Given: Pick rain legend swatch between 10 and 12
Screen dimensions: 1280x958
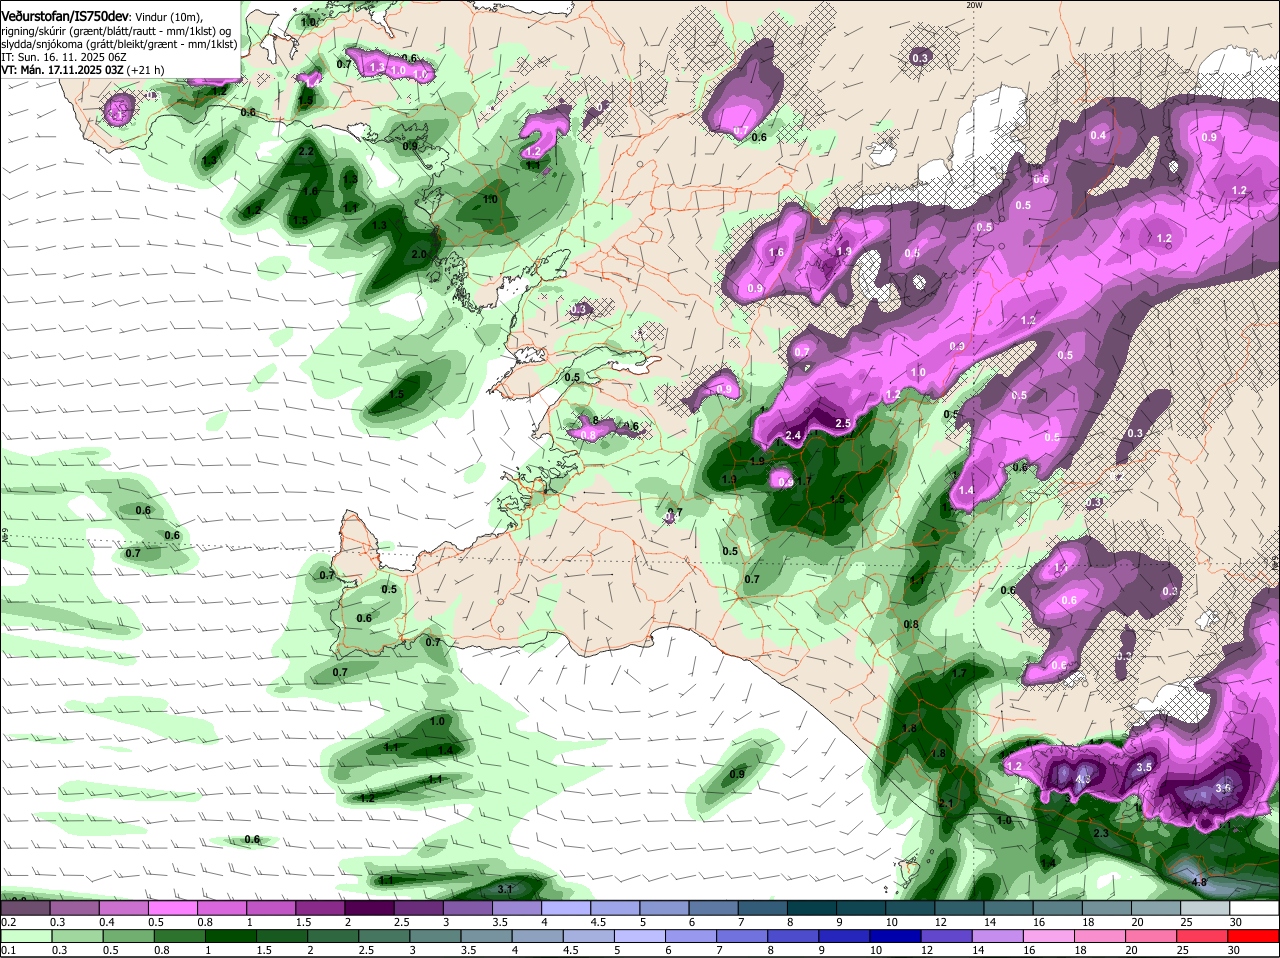Looking at the screenshot, I should 896,936.
